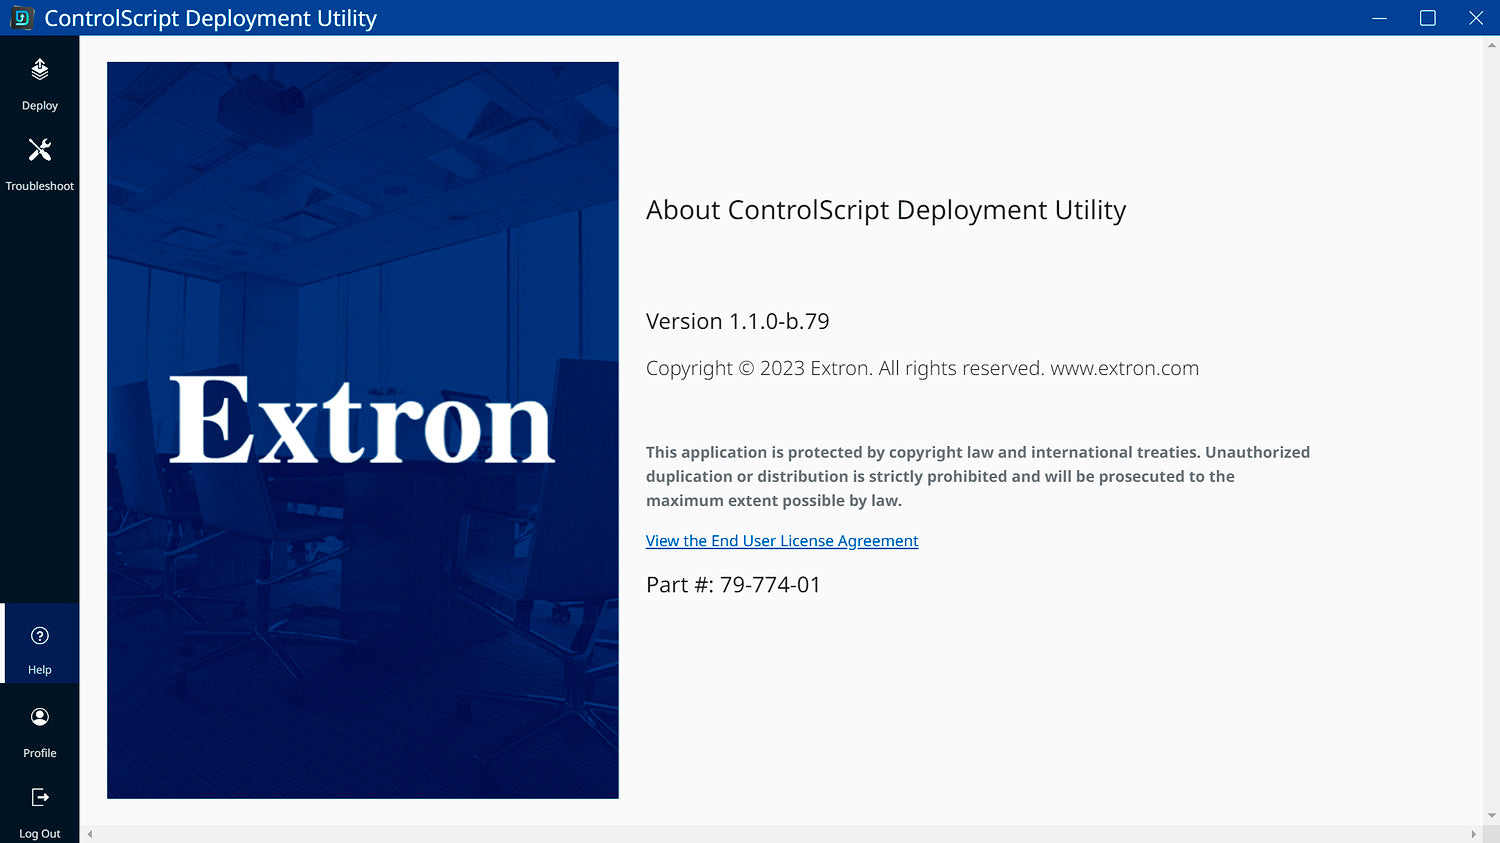Viewport: 1500px width, 843px height.
Task: Open the Deploy section in sidebar
Action: click(39, 84)
